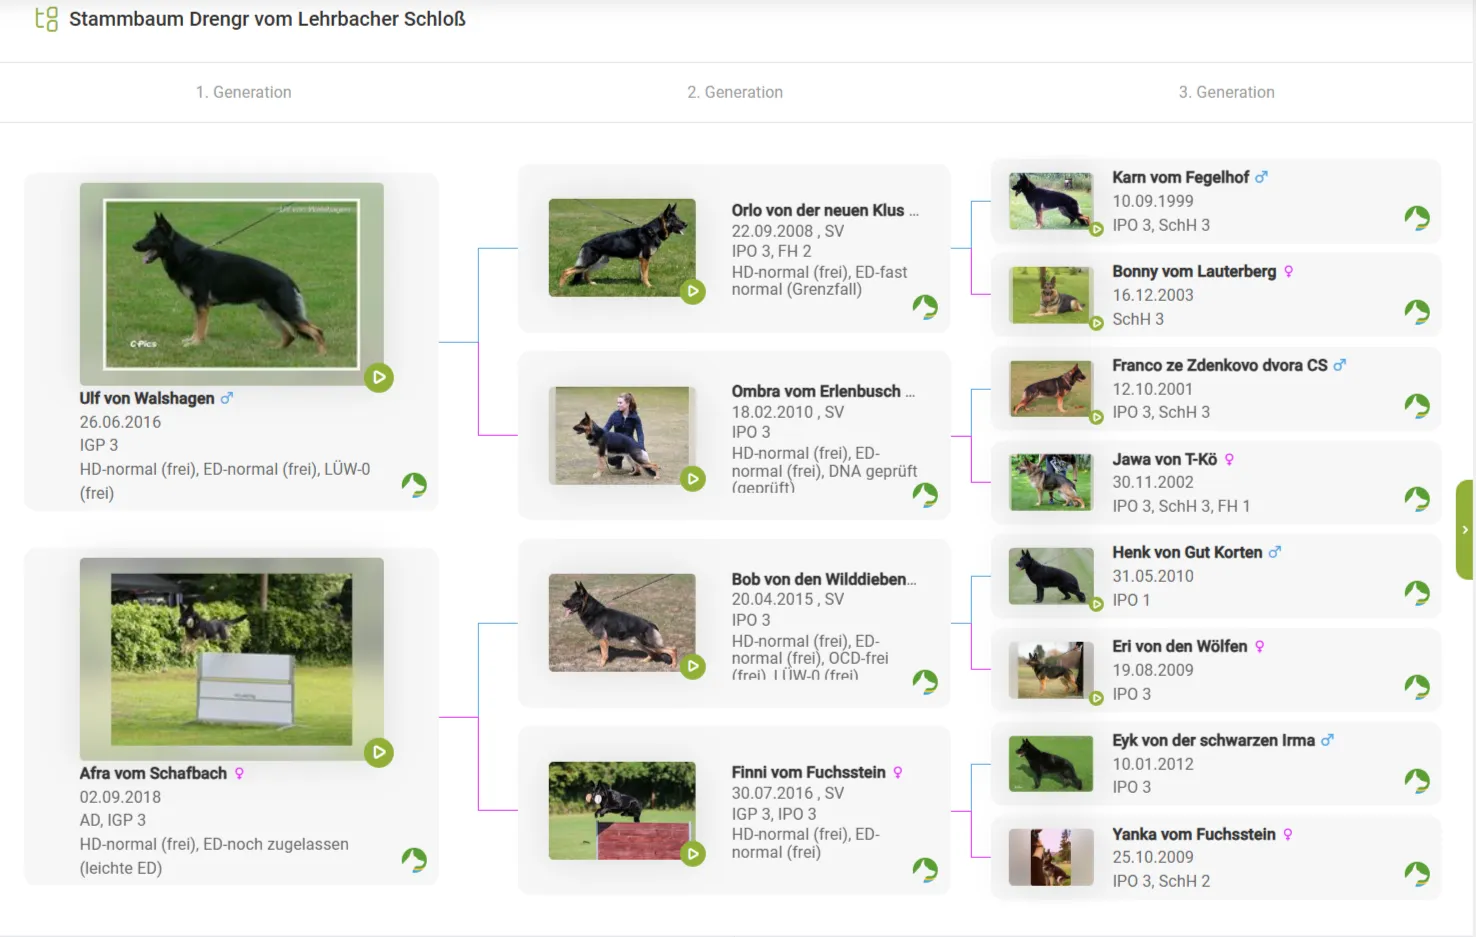This screenshot has width=1476, height=937.
Task: Click green leaf icon in Orlo von der neuen Klus card
Action: pyautogui.click(x=925, y=307)
